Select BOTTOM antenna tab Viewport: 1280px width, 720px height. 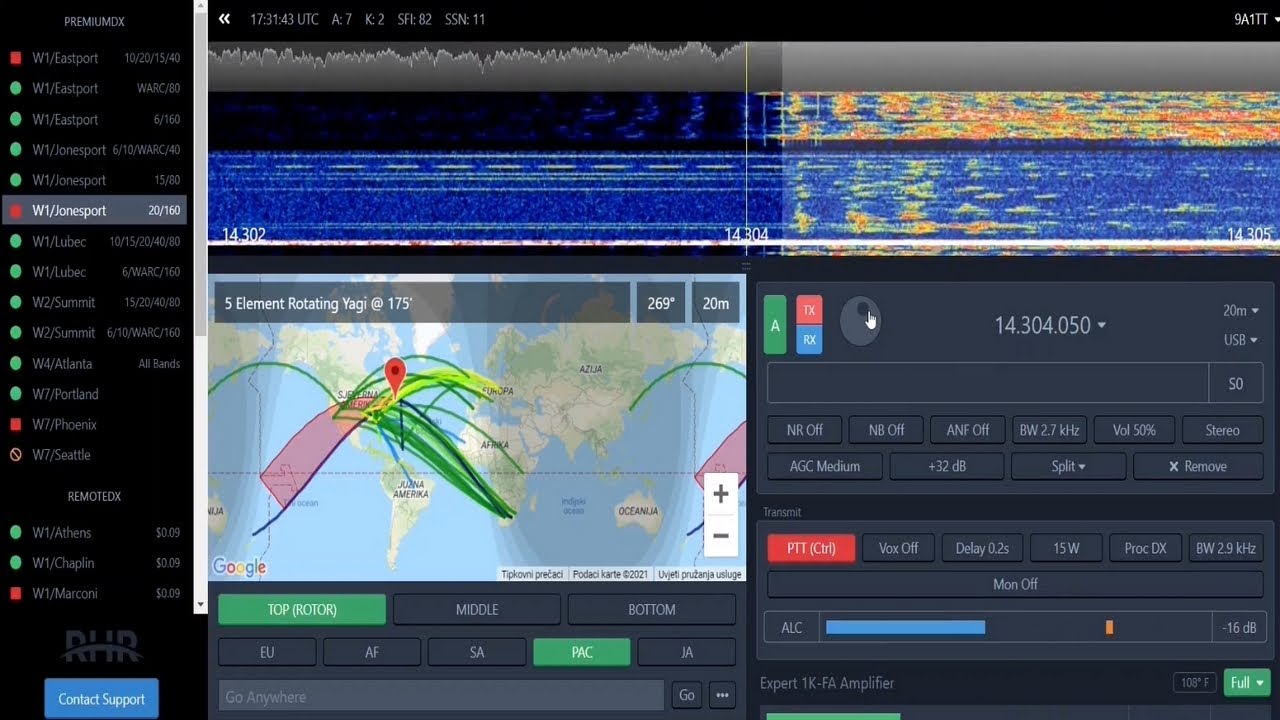pyautogui.click(x=651, y=610)
